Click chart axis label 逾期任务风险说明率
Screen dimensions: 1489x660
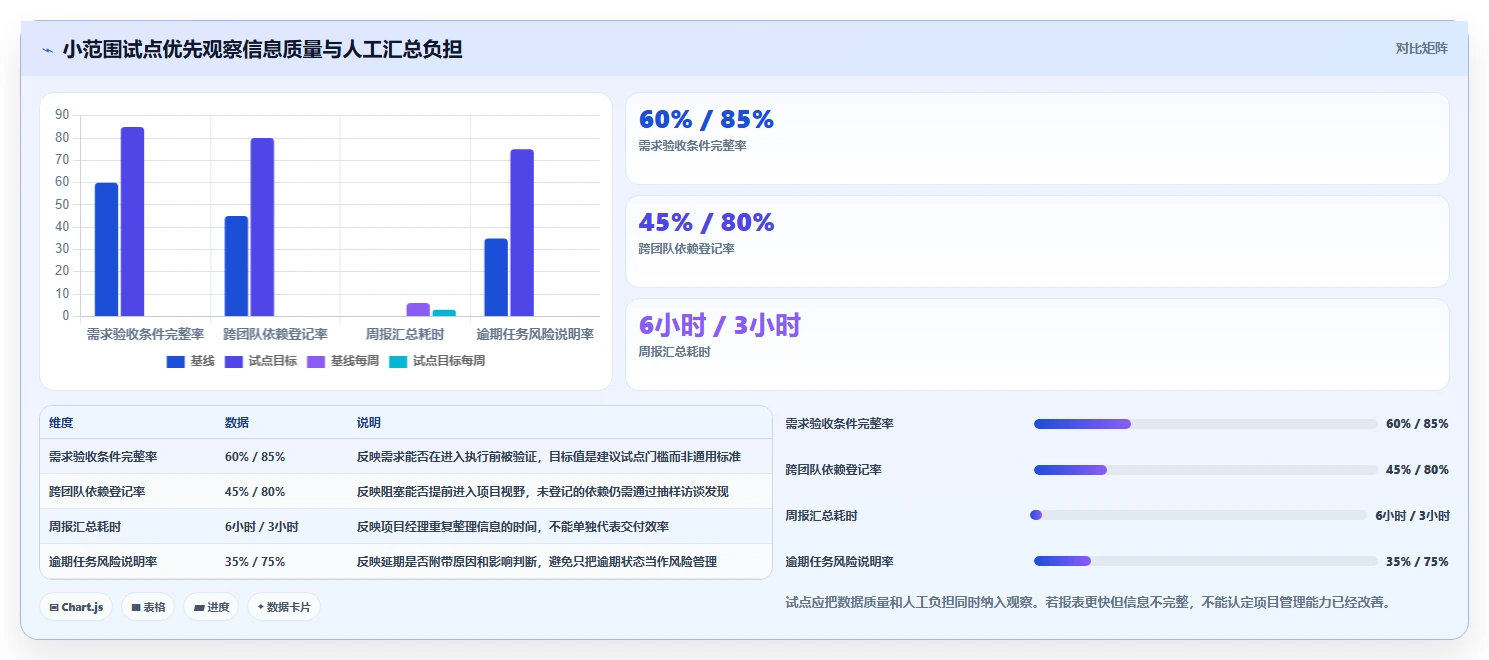coord(535,334)
